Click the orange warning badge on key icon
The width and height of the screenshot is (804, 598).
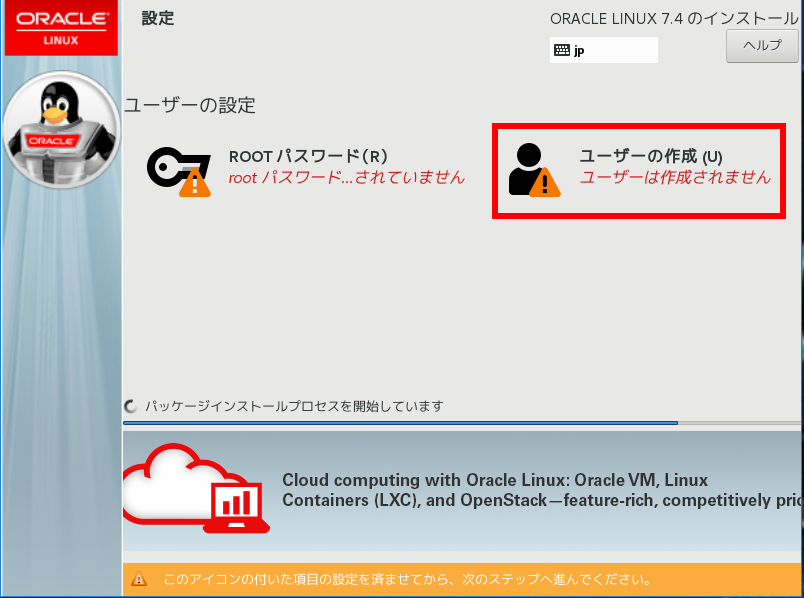click(x=195, y=183)
